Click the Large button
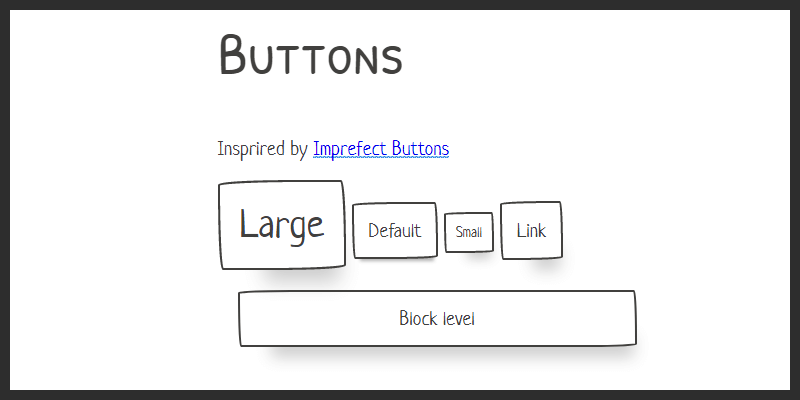This screenshot has width=800, height=400. [x=281, y=225]
